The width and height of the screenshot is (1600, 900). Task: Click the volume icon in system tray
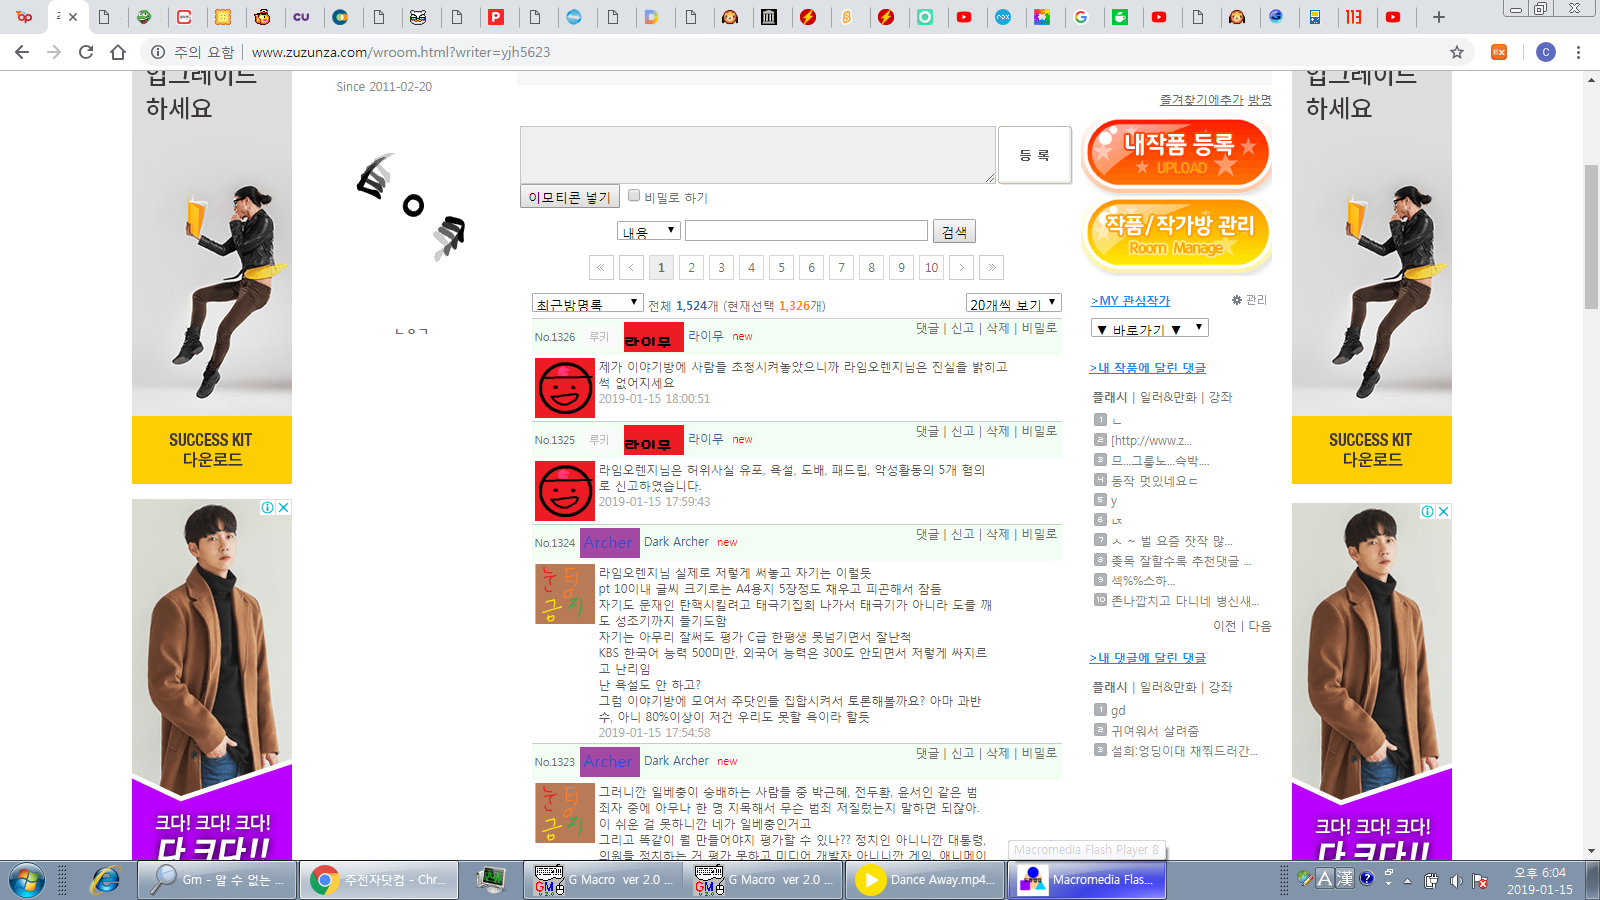[x=1456, y=881]
